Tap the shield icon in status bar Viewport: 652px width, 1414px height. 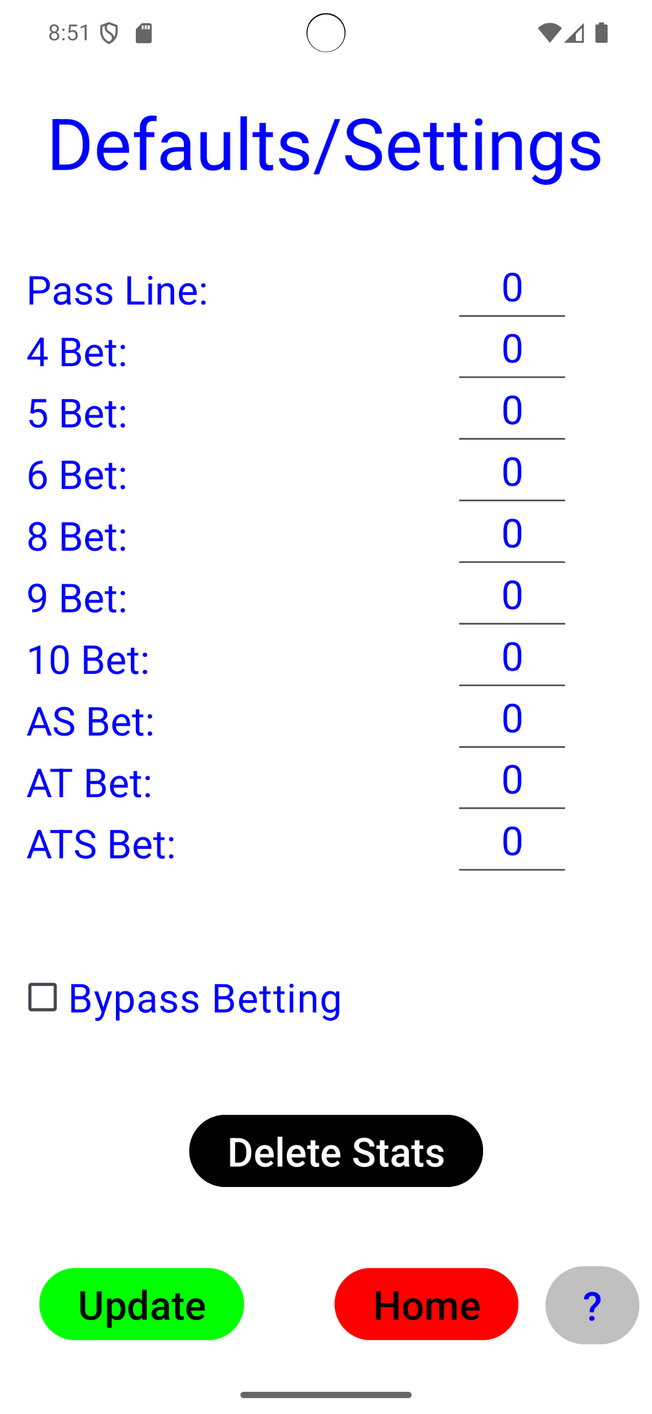point(109,33)
